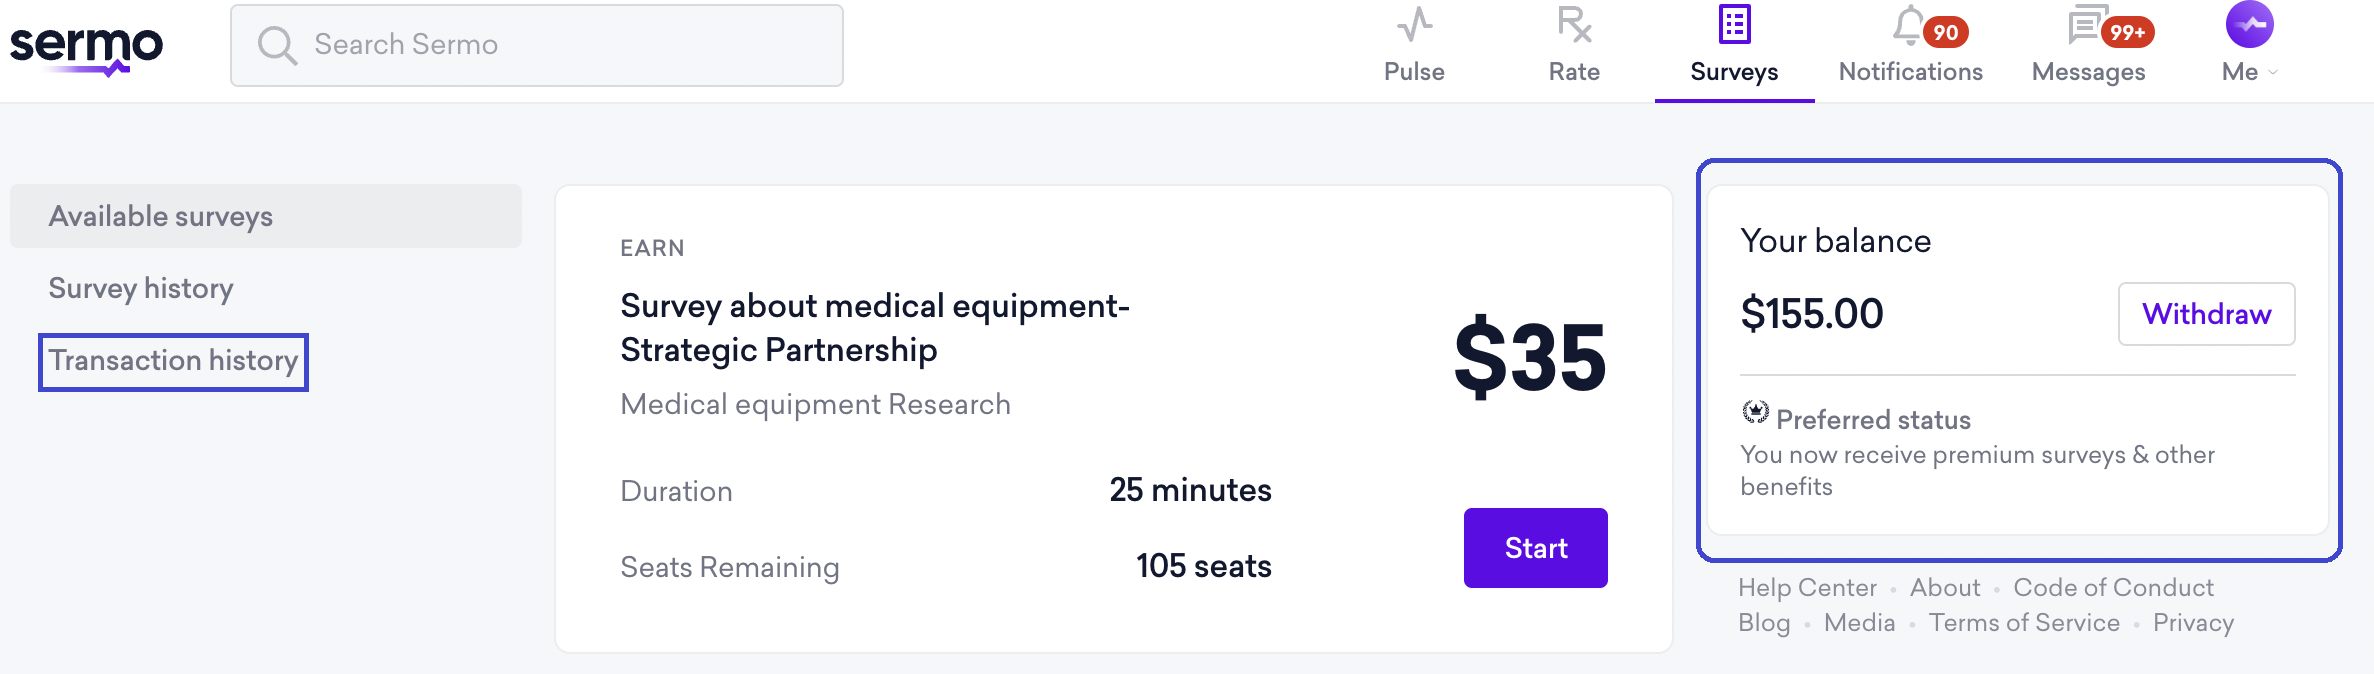Switch to the Survey history tab
This screenshot has width=2374, height=674.
(140, 288)
